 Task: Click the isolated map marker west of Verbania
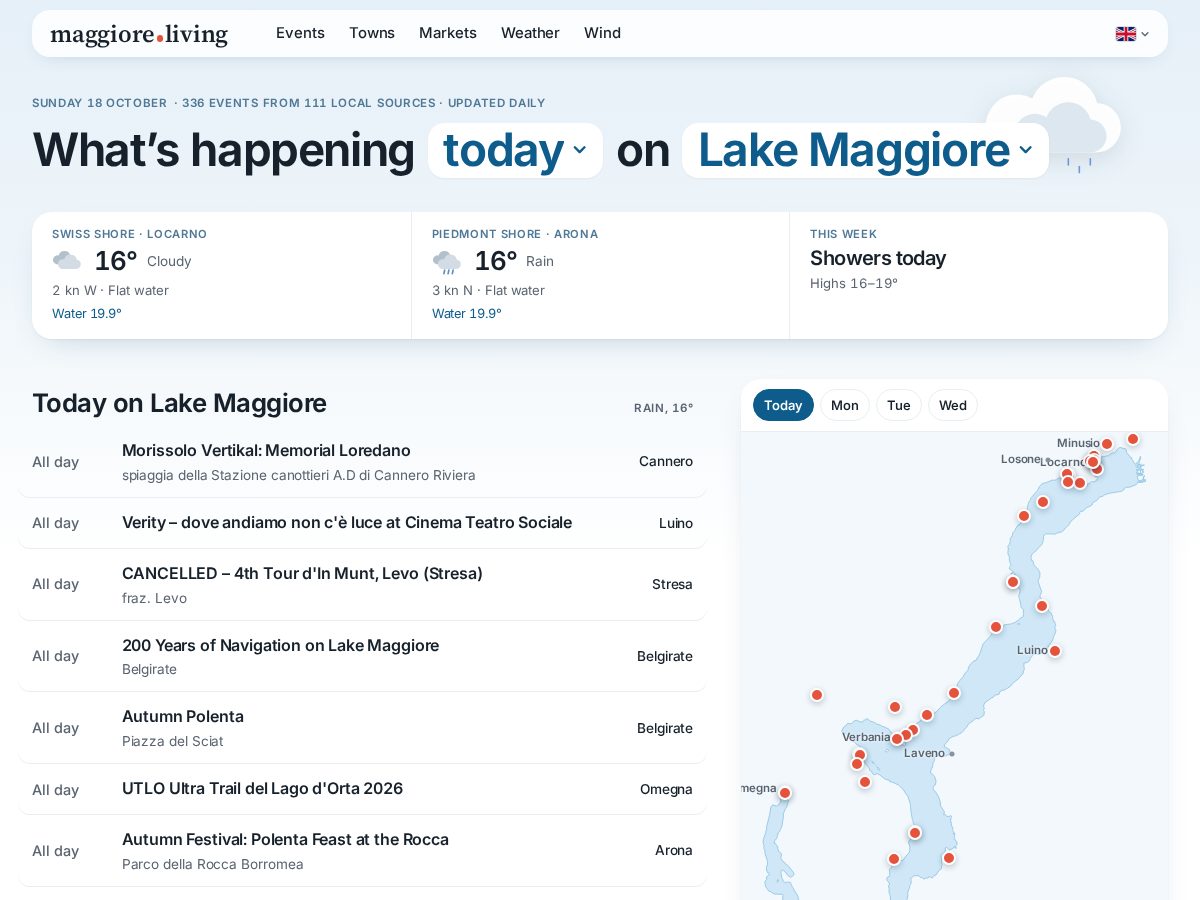tap(817, 695)
